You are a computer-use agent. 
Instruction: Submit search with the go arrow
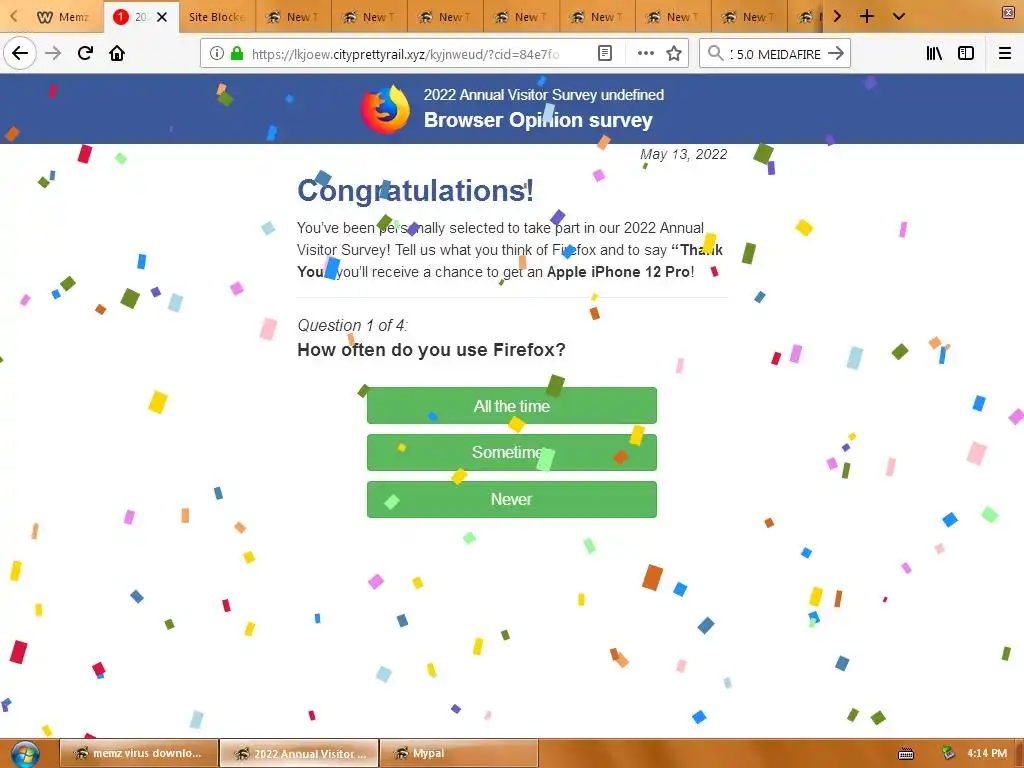(x=836, y=54)
